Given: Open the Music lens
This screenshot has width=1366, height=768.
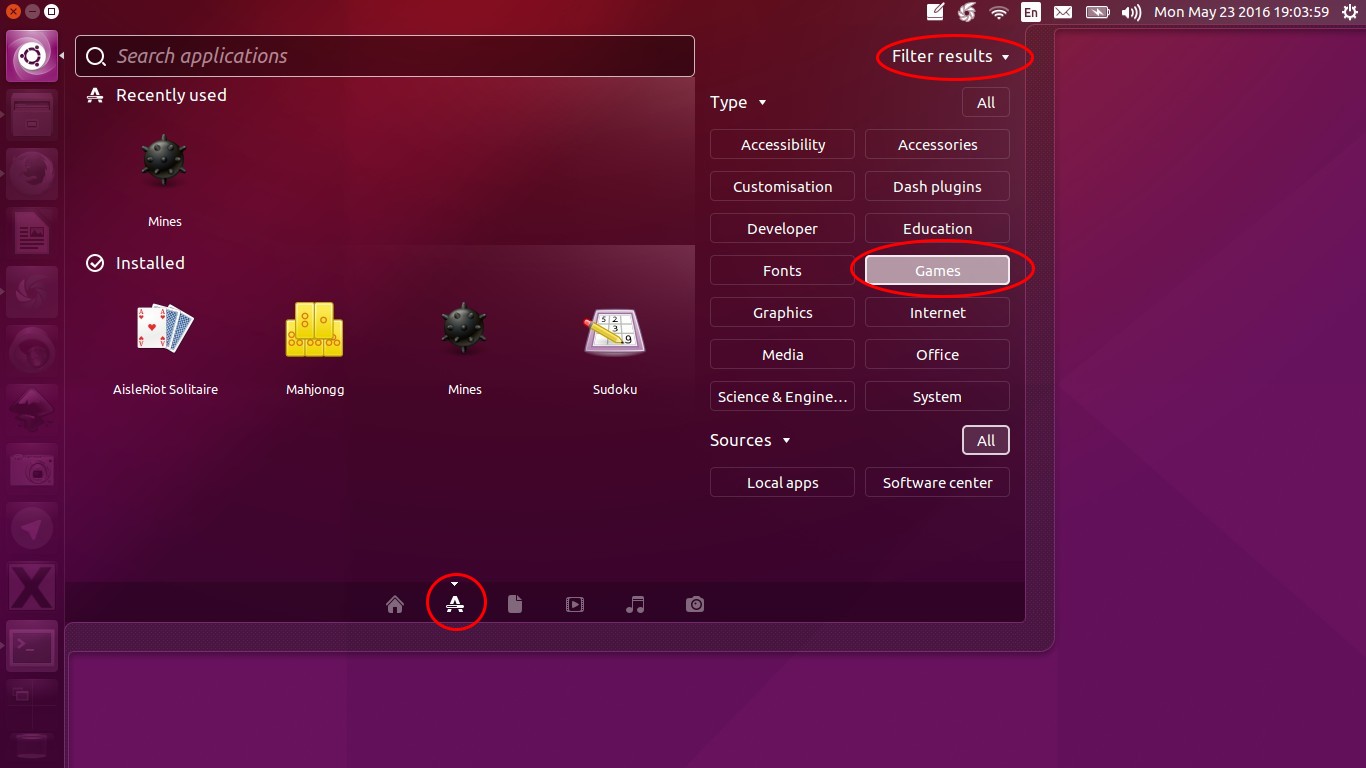Looking at the screenshot, I should pyautogui.click(x=635, y=604).
